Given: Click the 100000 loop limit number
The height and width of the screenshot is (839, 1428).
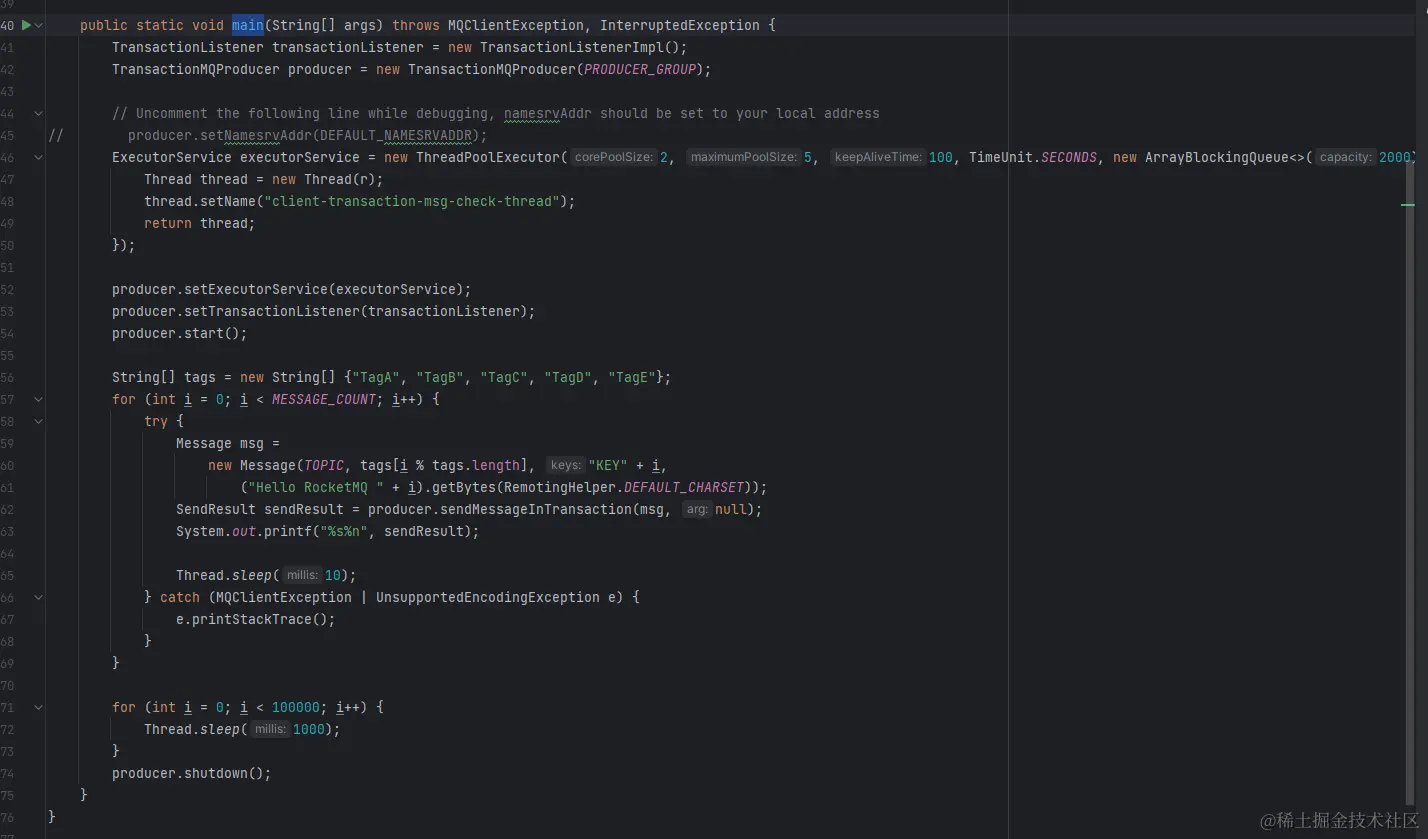Looking at the screenshot, I should pyautogui.click(x=296, y=707).
